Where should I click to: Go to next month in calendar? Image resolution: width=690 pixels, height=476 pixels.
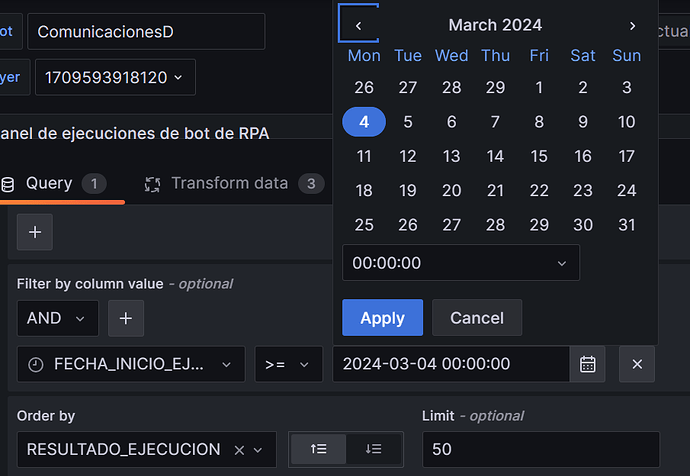(x=632, y=25)
